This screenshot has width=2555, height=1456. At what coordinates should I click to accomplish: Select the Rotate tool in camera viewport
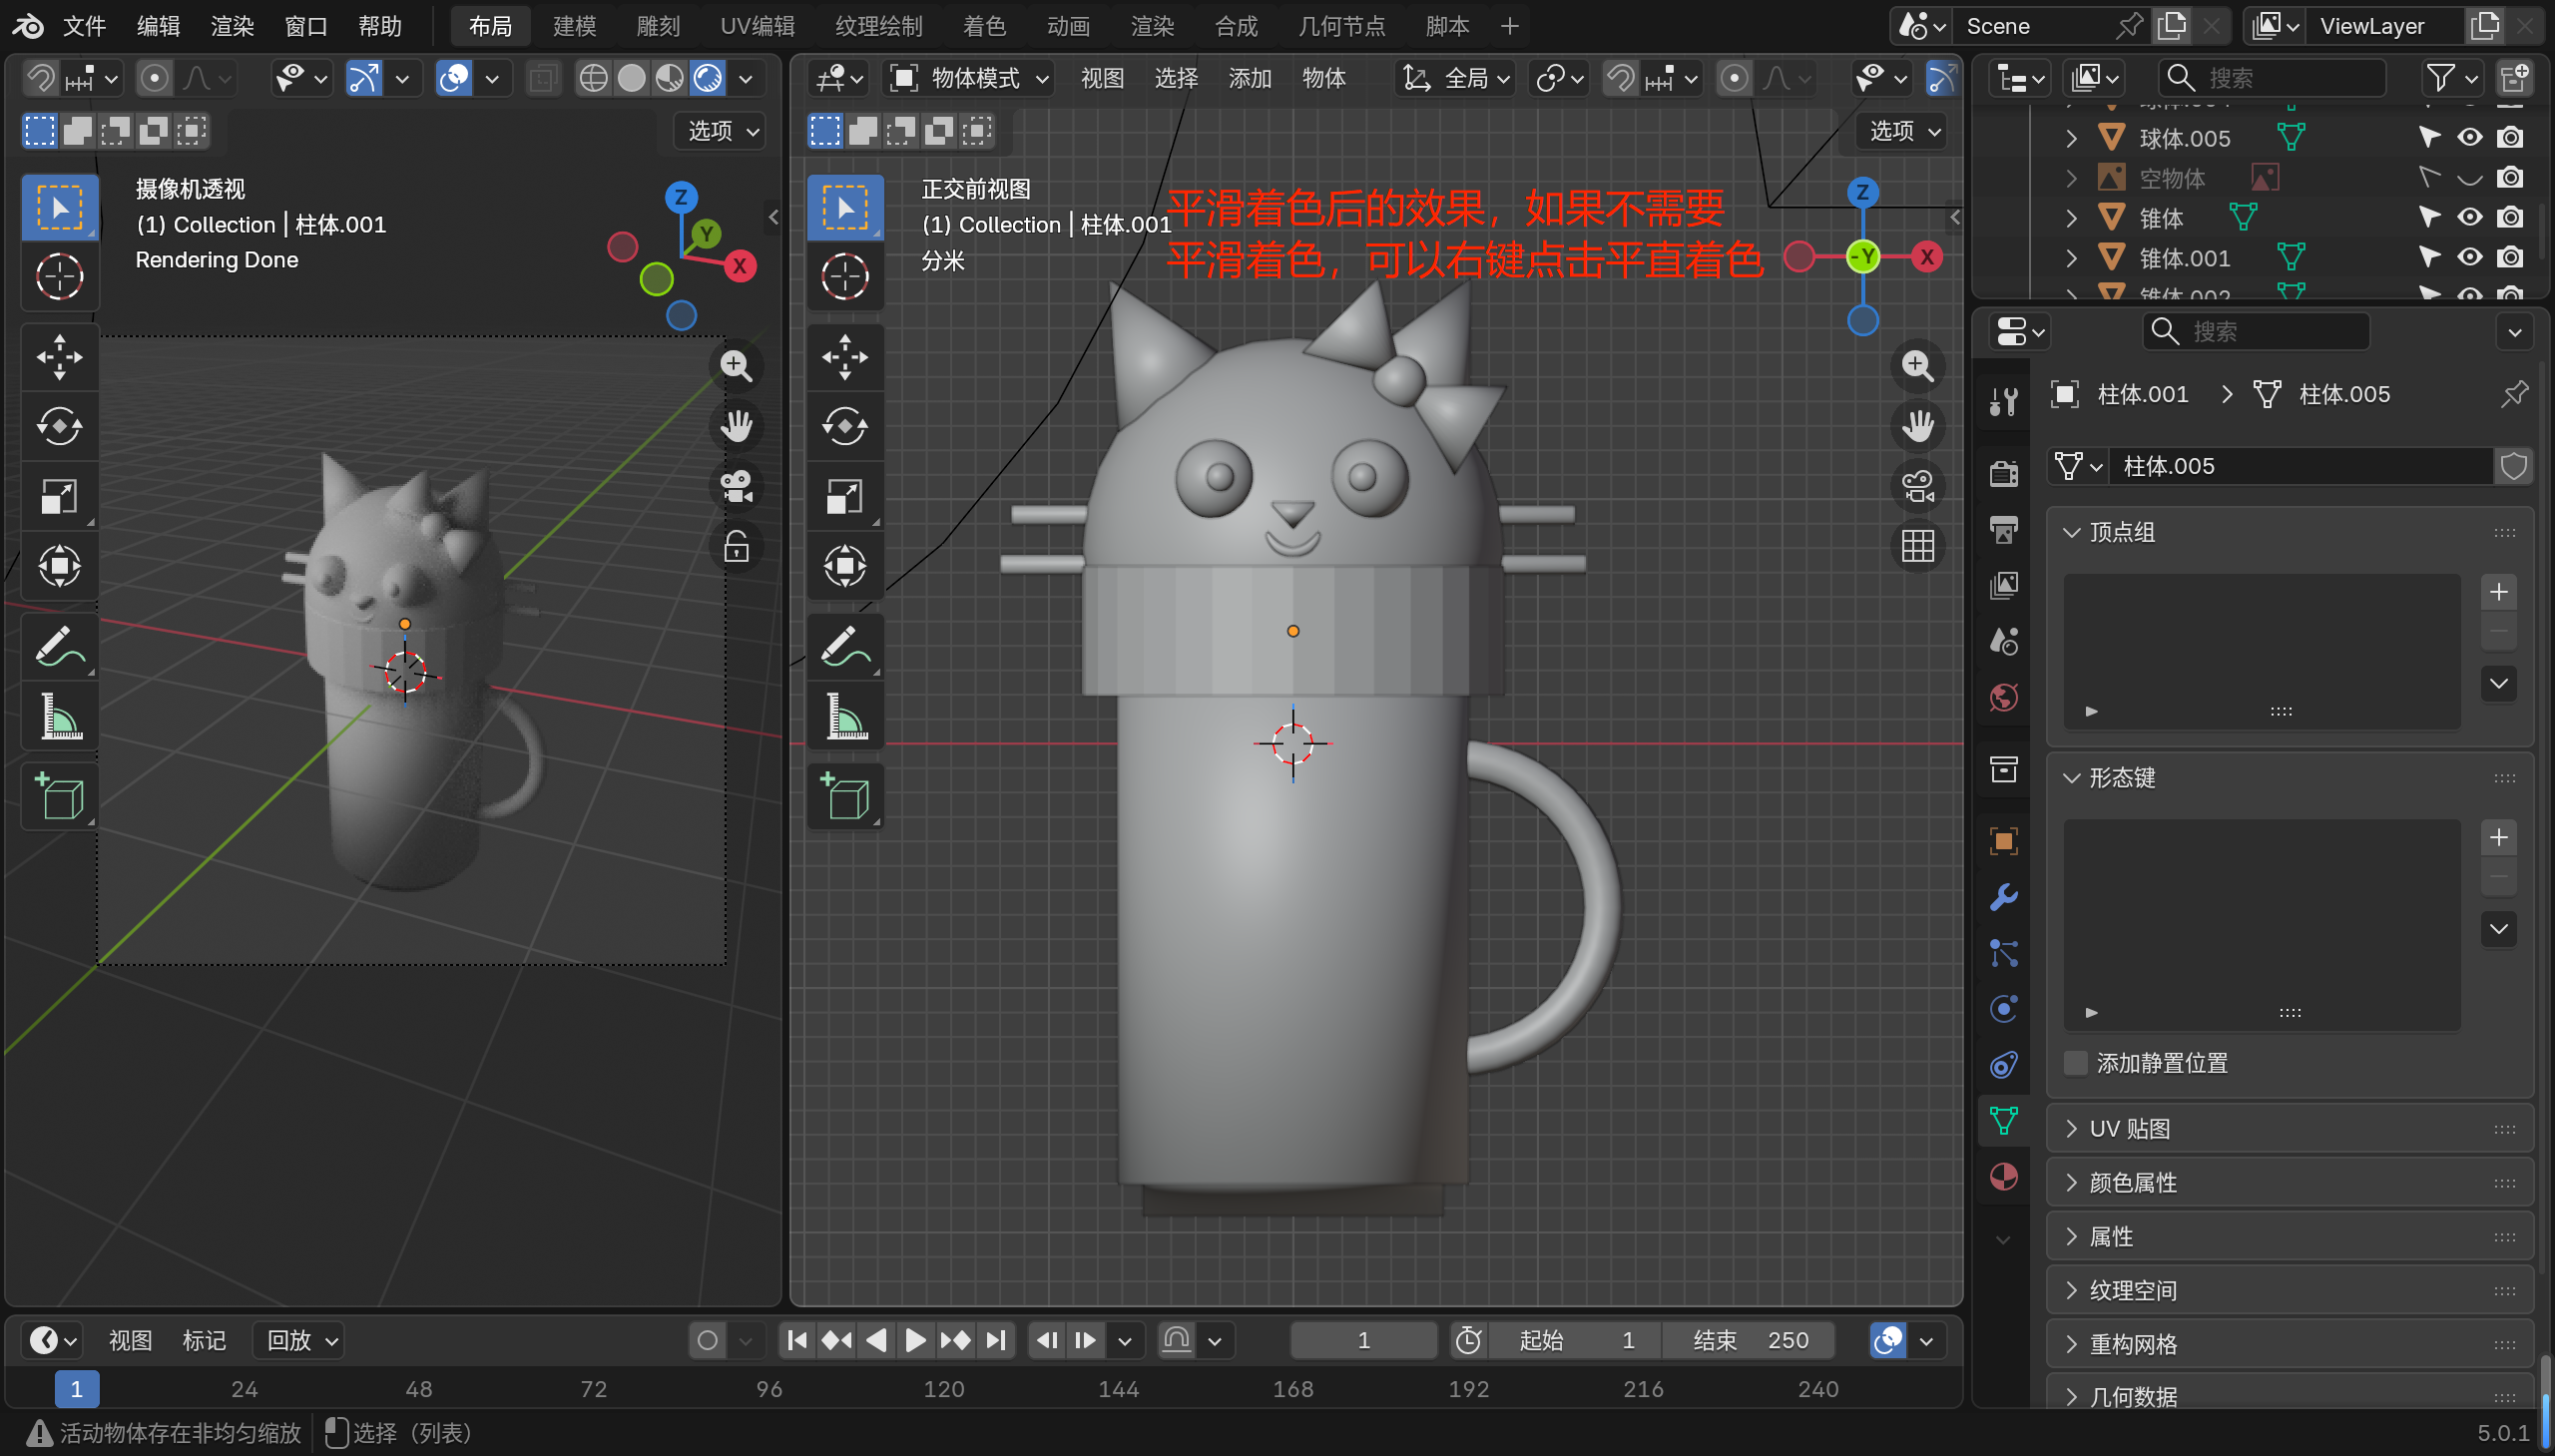coord(59,427)
